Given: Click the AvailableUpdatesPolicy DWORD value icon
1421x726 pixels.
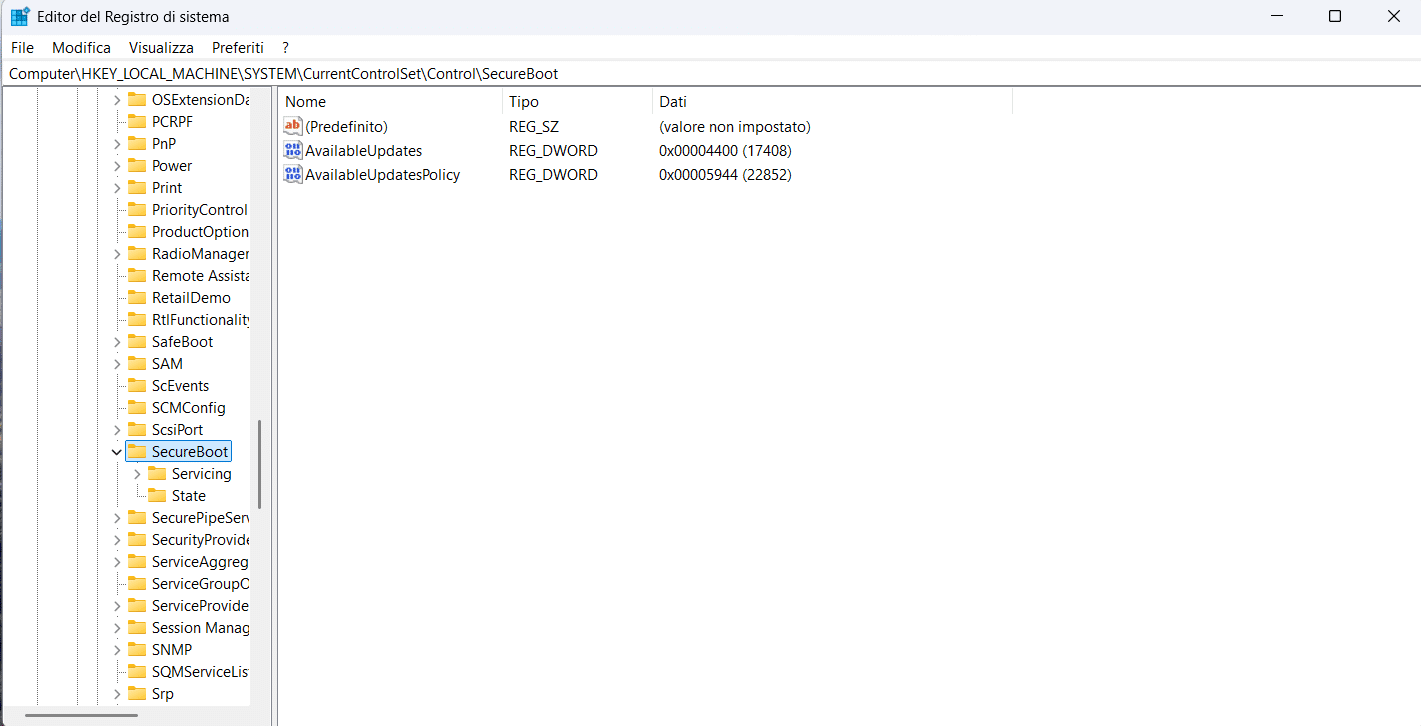Looking at the screenshot, I should coord(293,175).
